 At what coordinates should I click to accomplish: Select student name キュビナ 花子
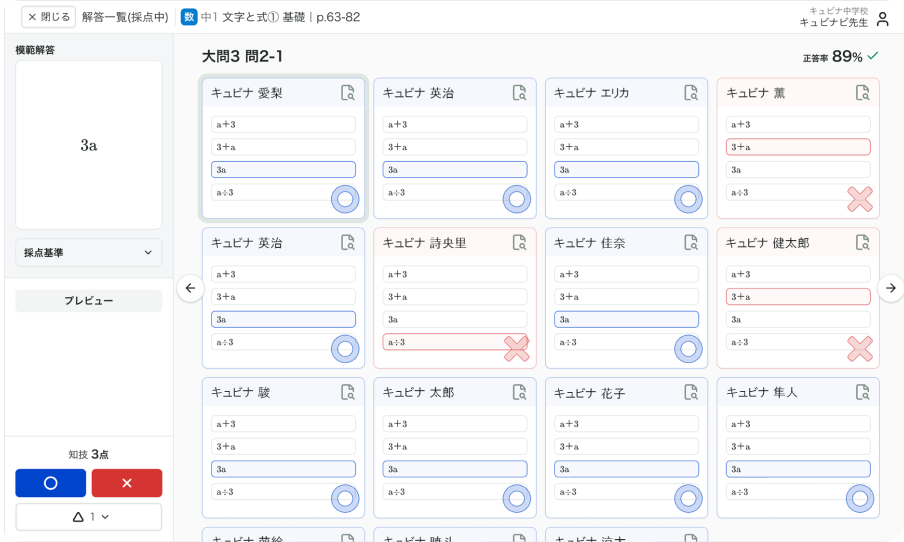tap(590, 393)
